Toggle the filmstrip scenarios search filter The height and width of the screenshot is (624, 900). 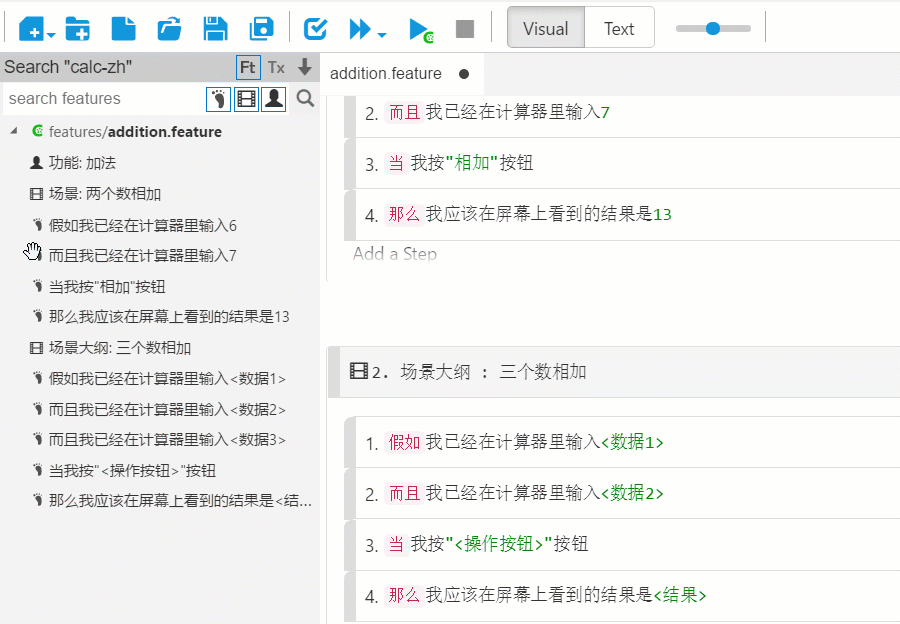245,98
